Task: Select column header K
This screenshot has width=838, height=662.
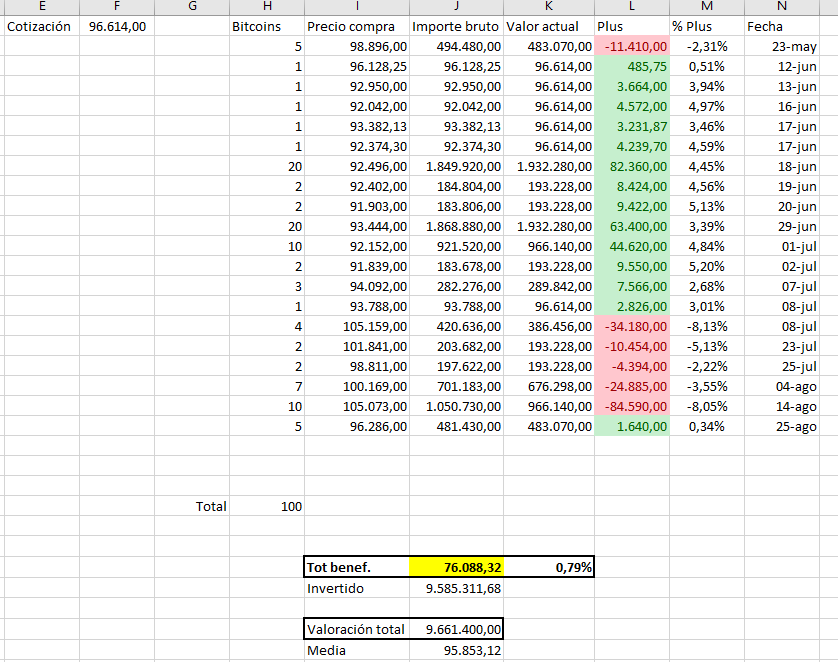Action: point(549,7)
